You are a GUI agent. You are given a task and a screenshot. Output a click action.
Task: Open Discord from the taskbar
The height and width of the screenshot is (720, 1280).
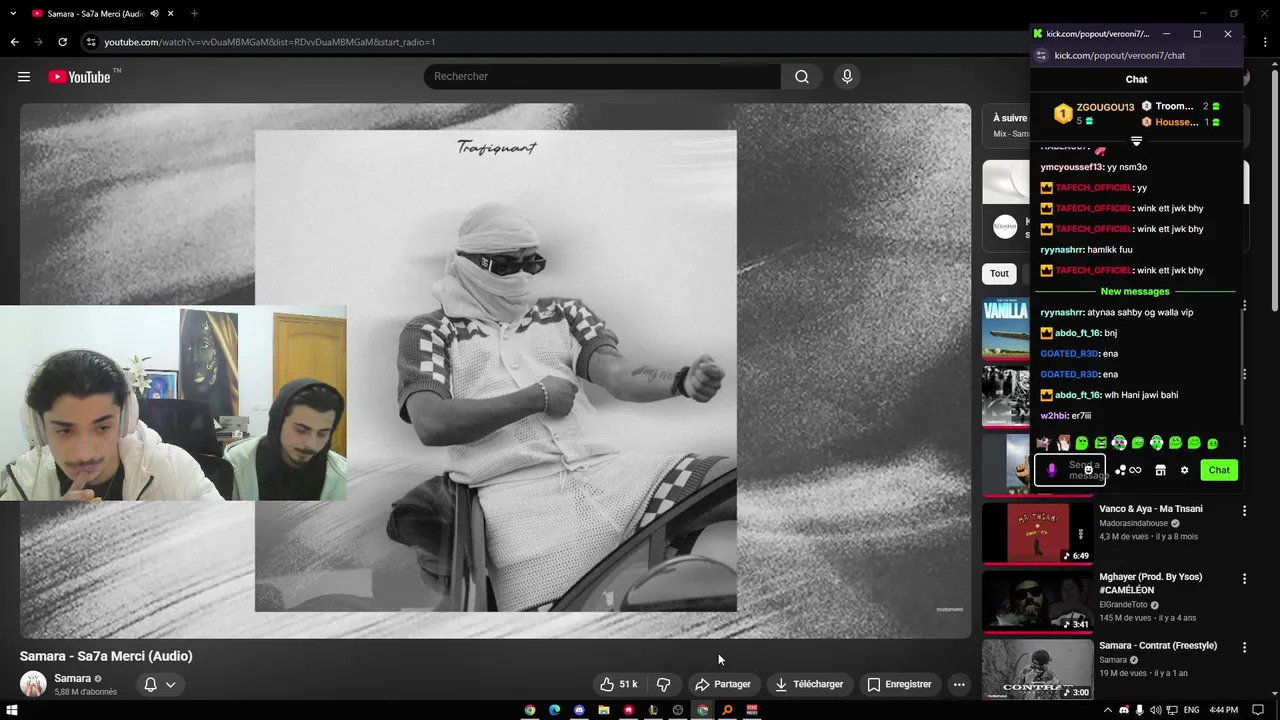pyautogui.click(x=579, y=710)
